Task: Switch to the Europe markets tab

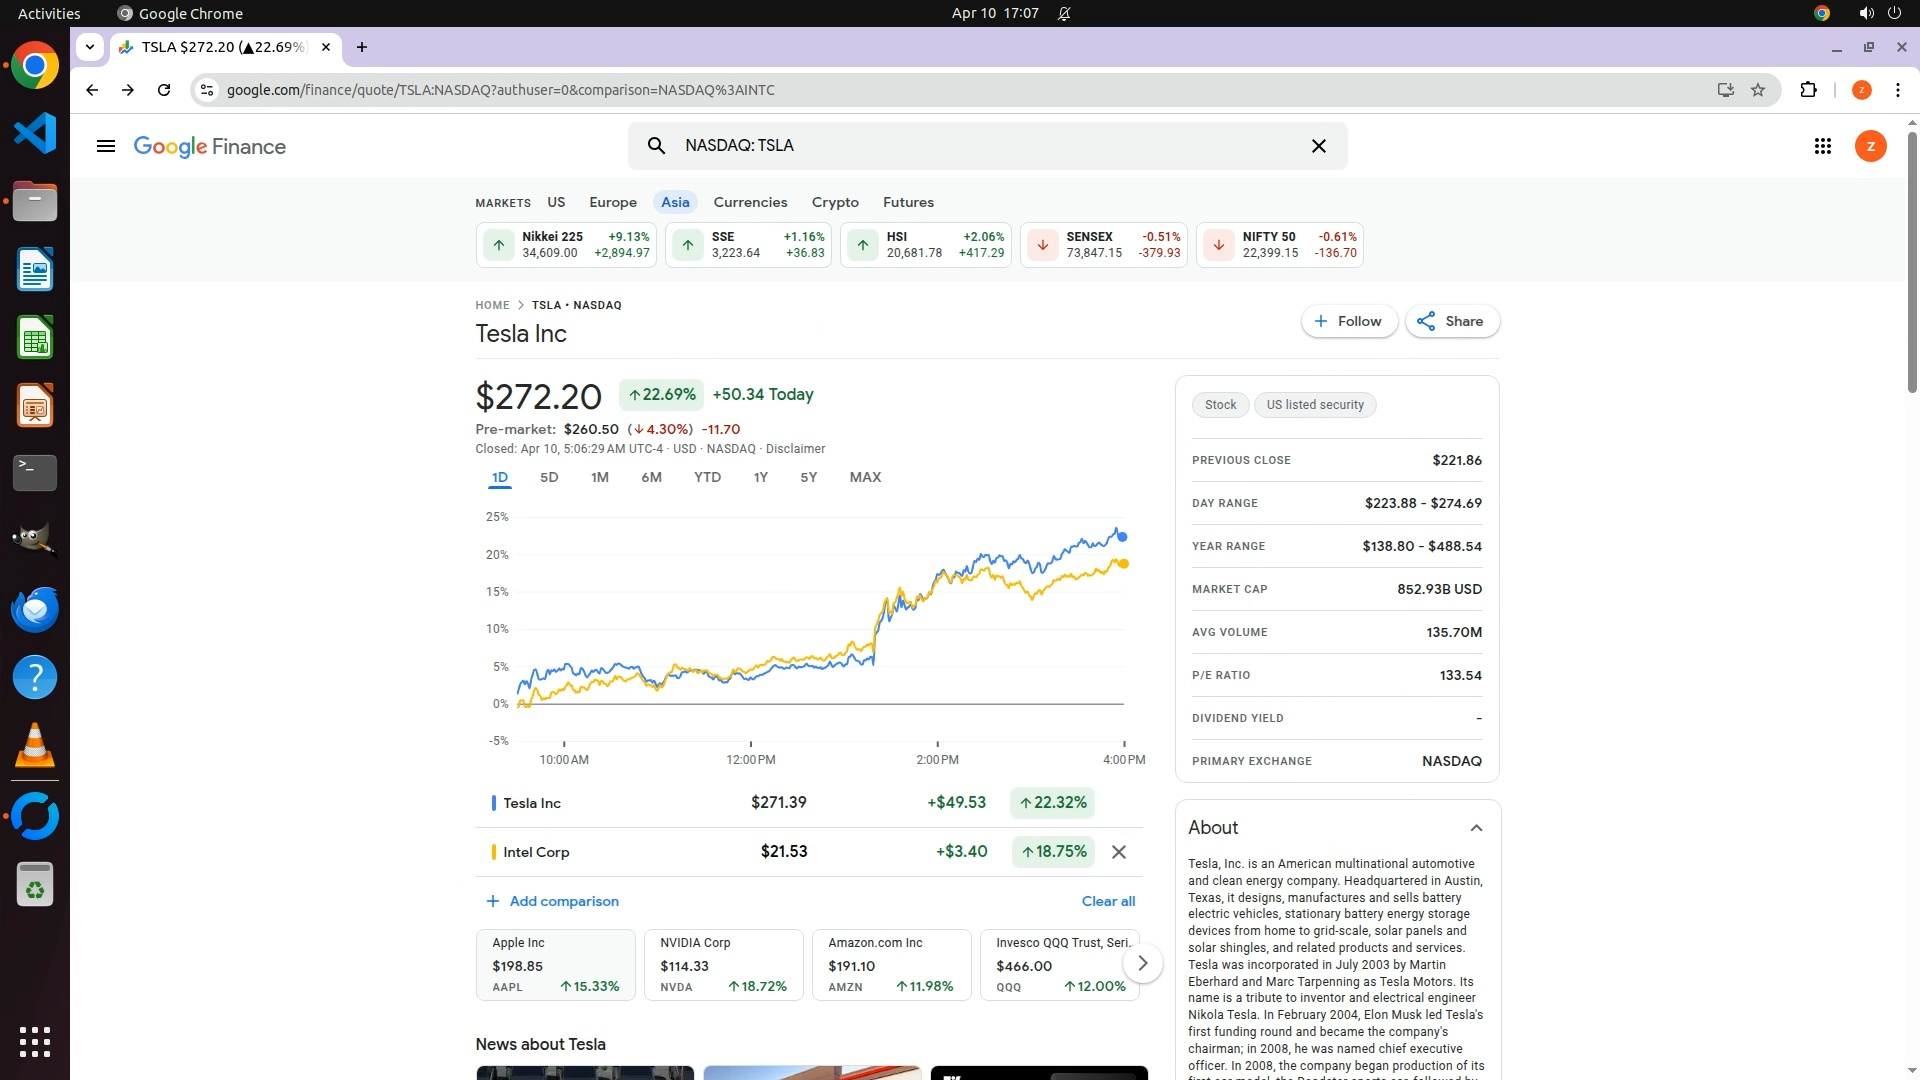Action: click(612, 202)
